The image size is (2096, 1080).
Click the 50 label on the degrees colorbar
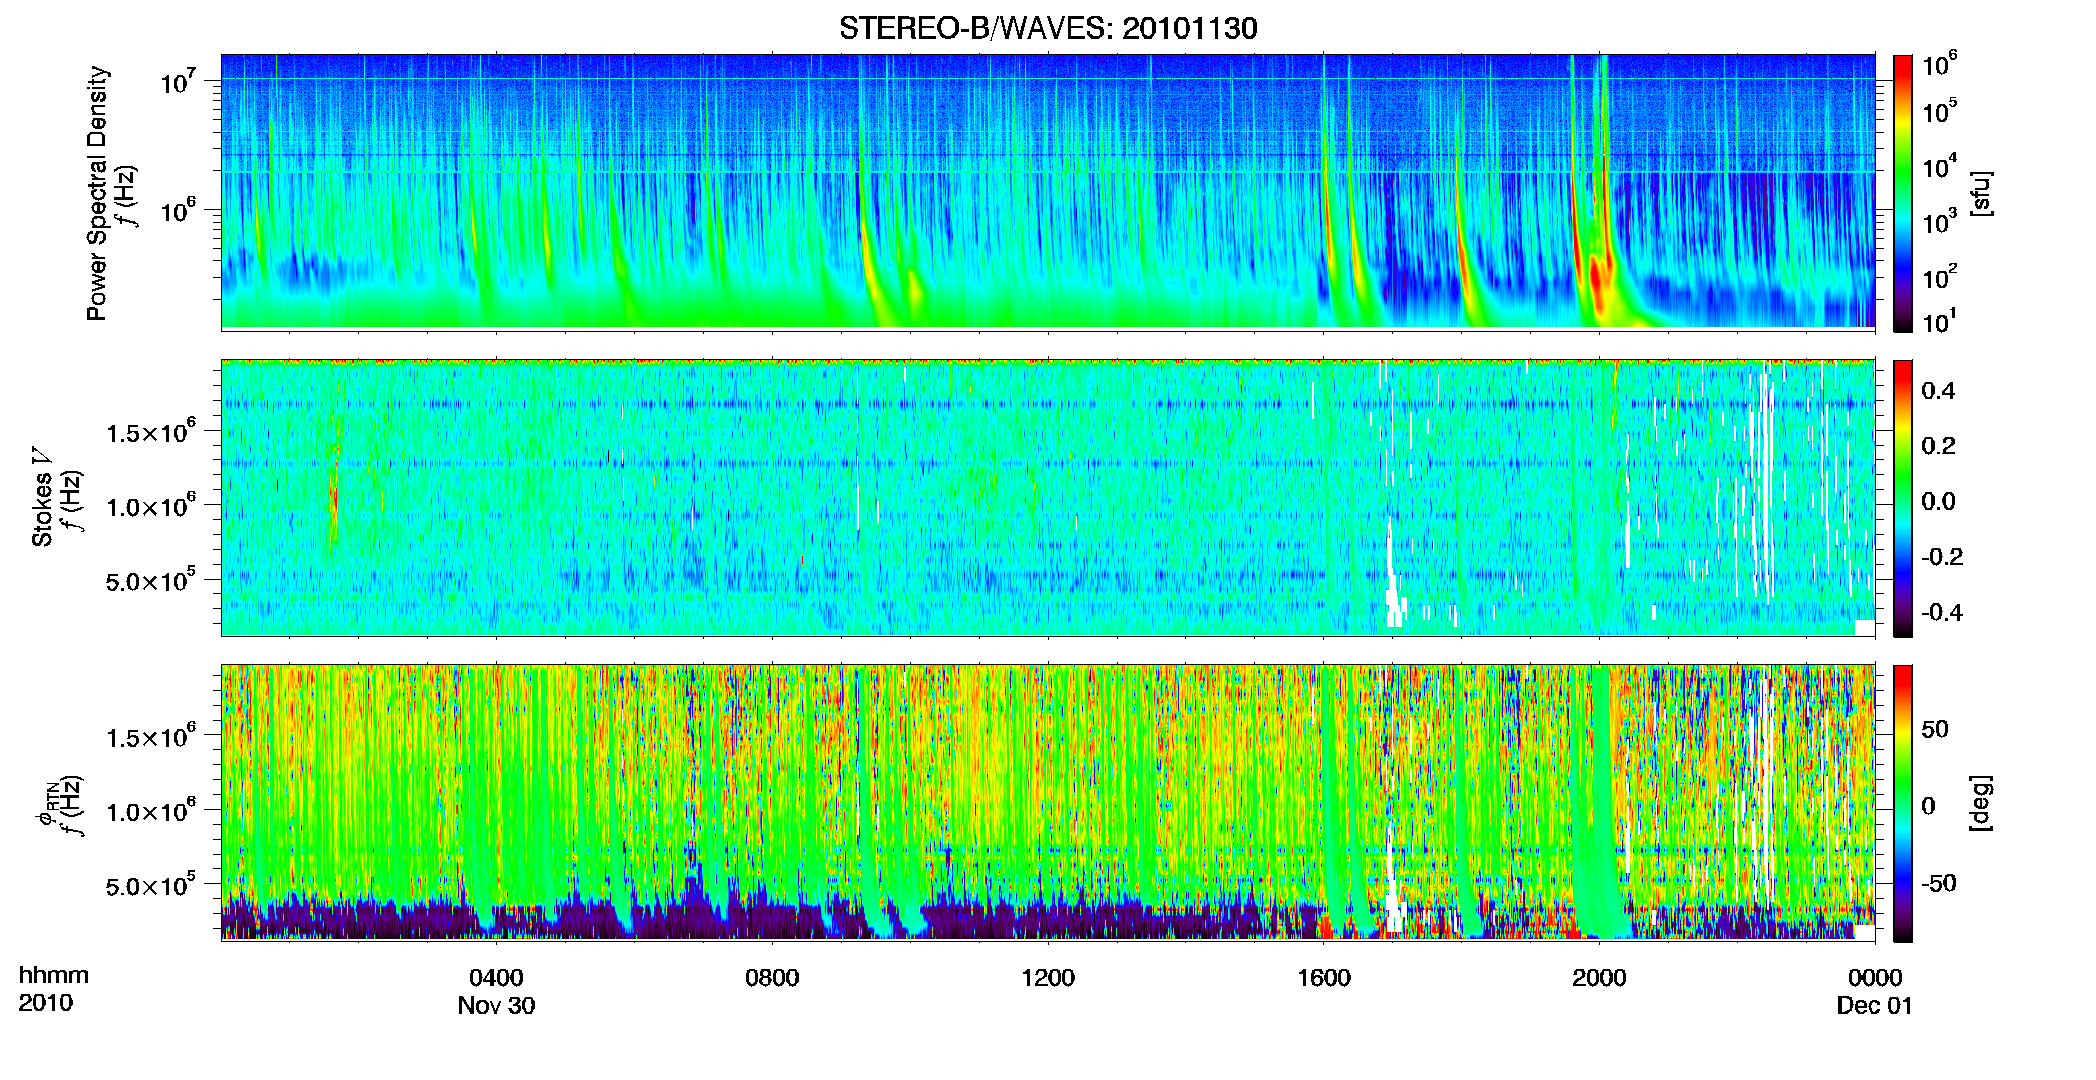point(1935,729)
